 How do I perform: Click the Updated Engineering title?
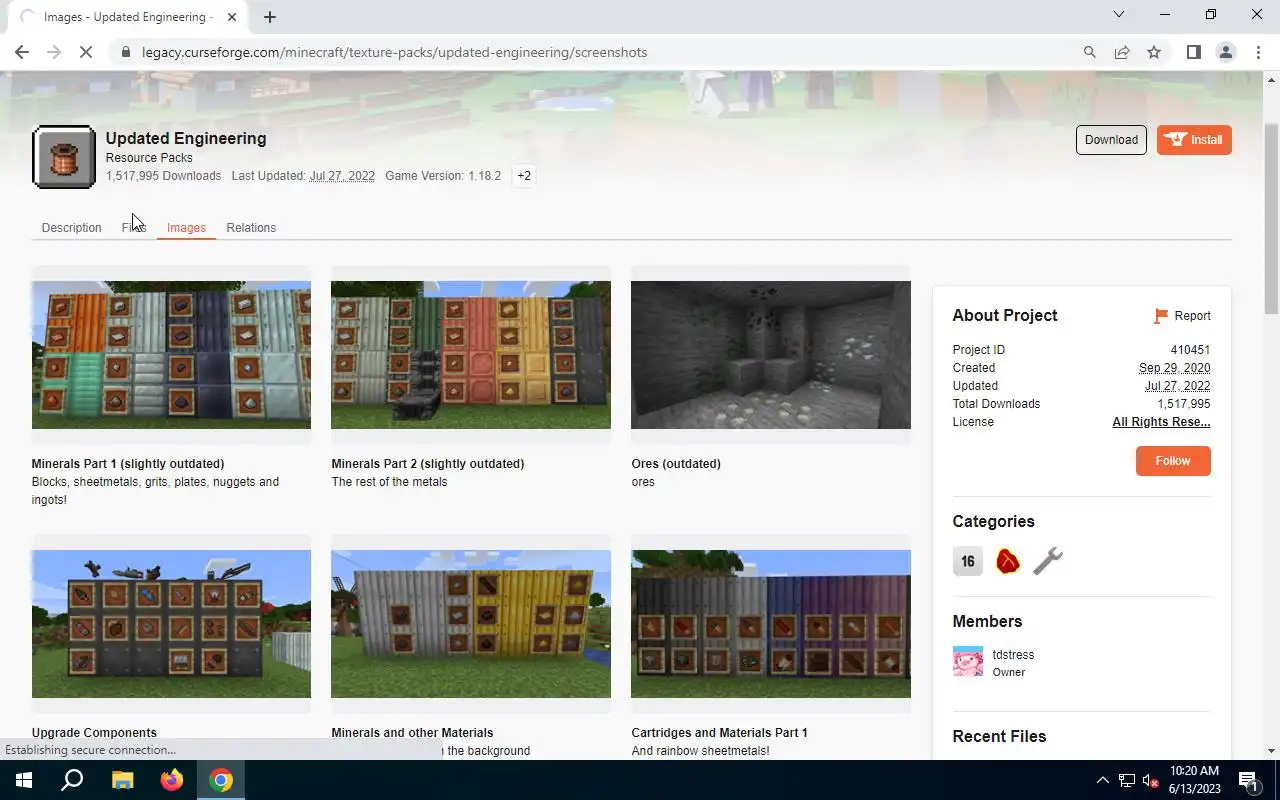click(186, 138)
